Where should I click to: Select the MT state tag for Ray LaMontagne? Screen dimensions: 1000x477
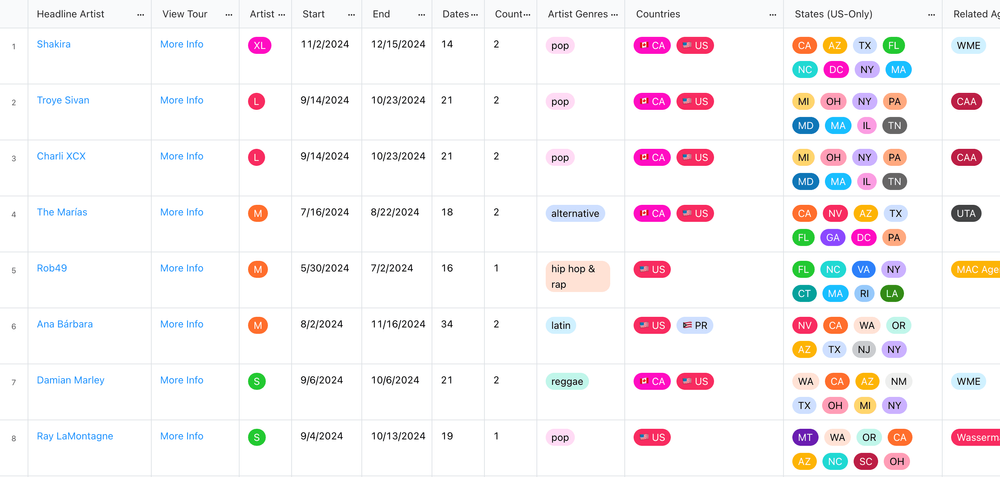(x=805, y=437)
